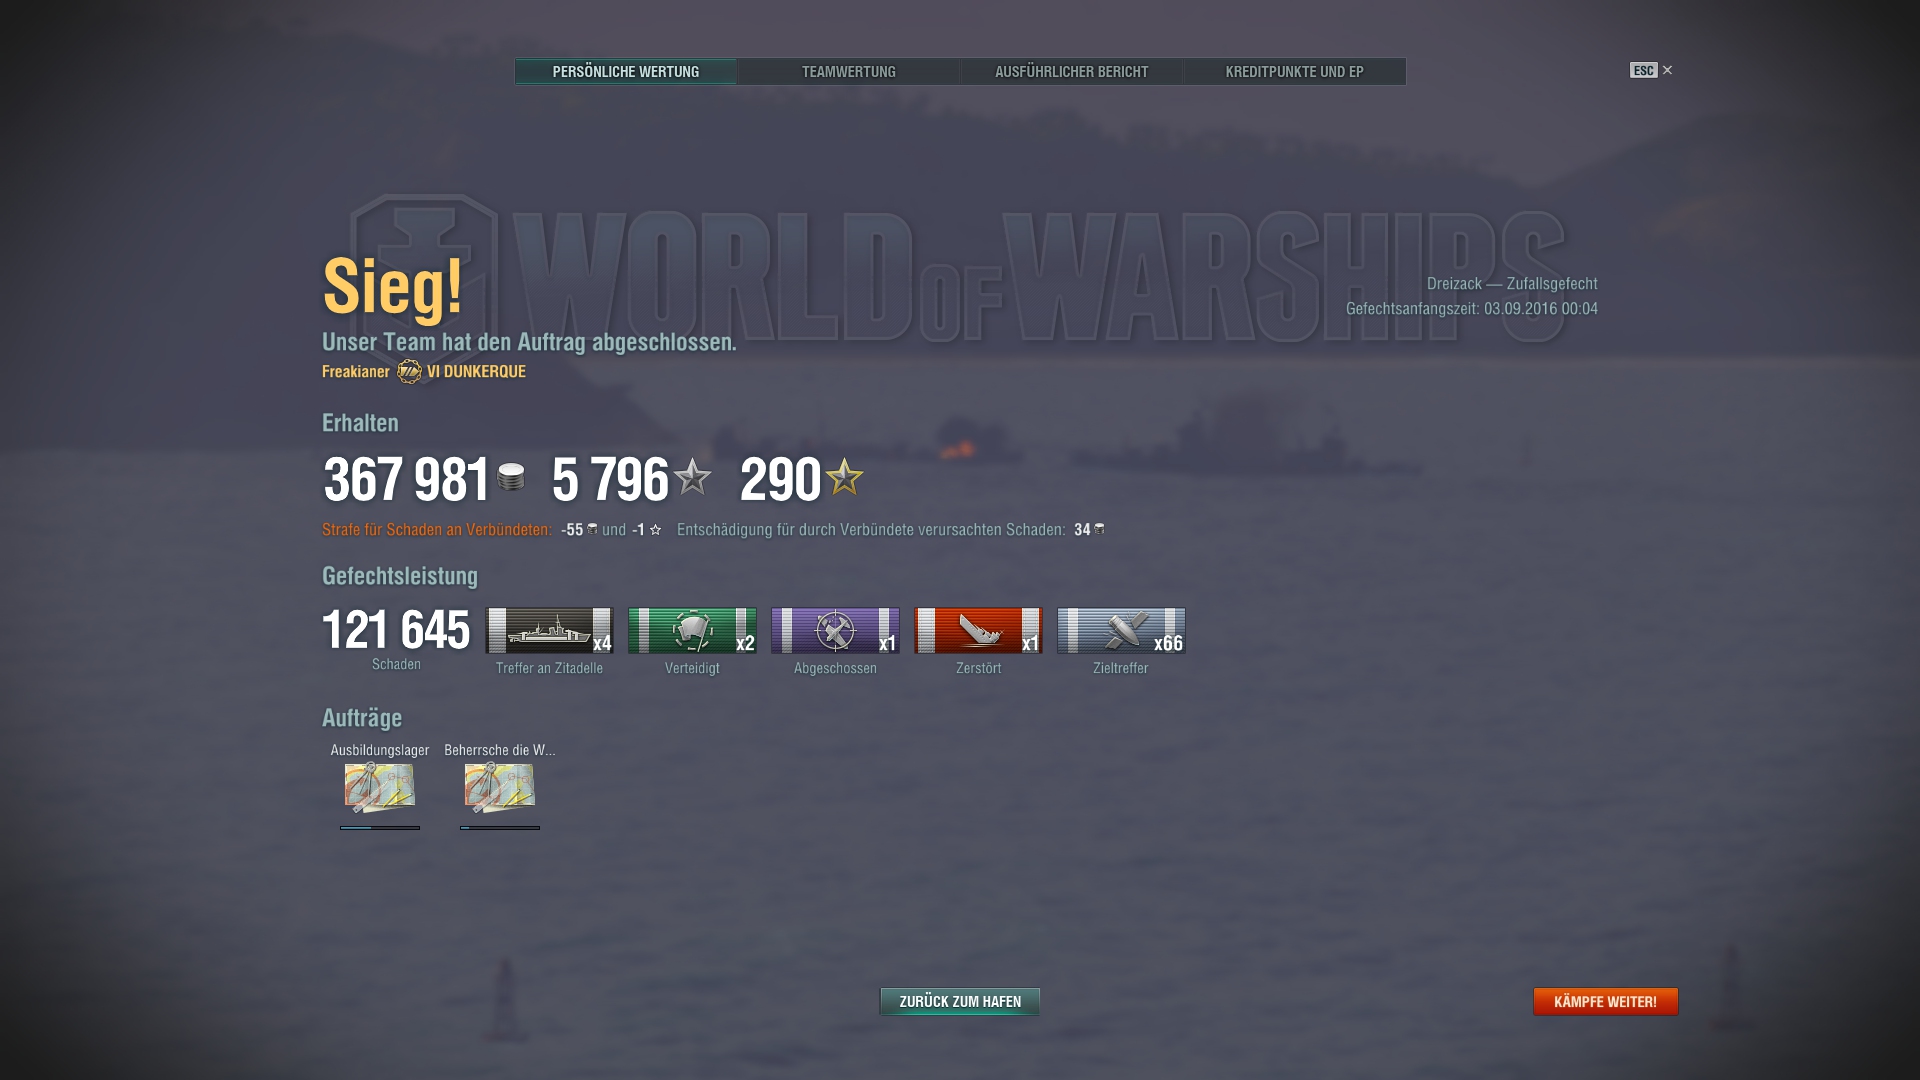Switch to the Teamwertung tab

[849, 71]
